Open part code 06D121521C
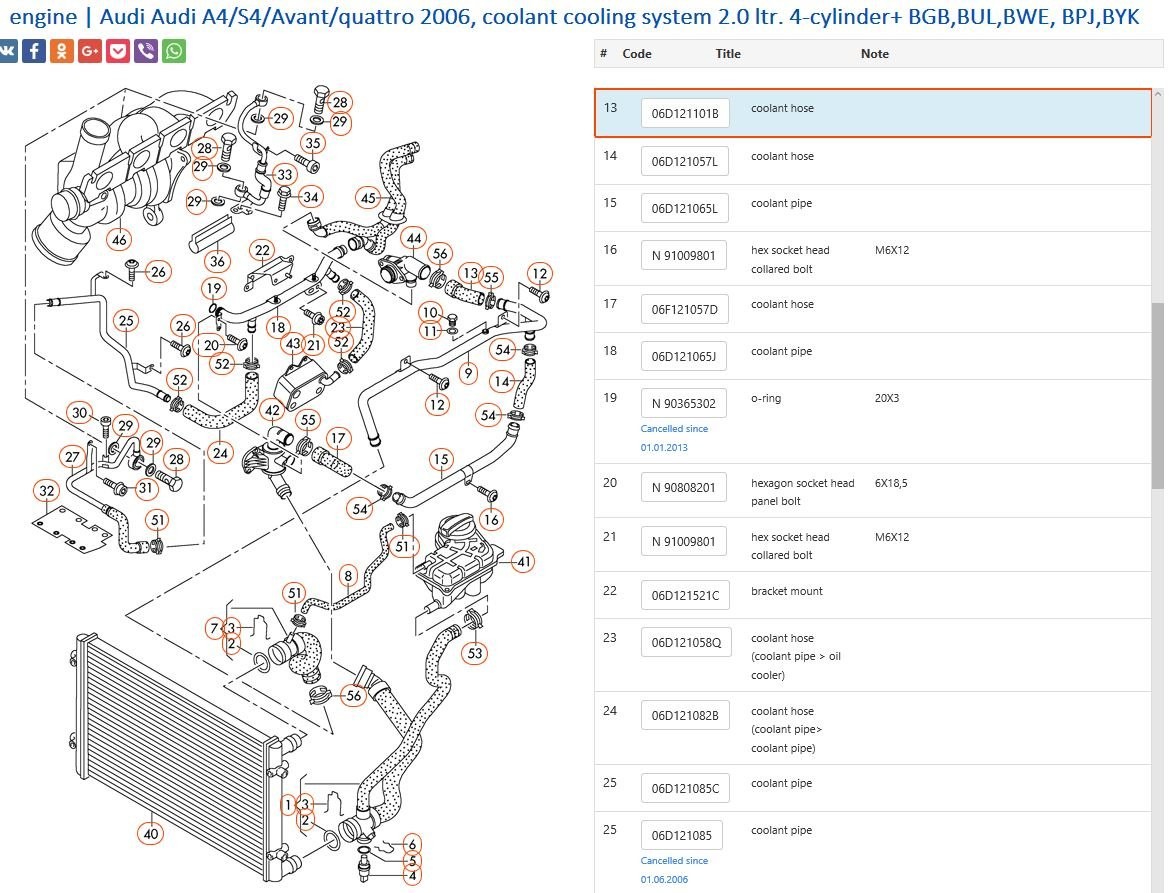The image size is (1174, 893). [x=685, y=595]
